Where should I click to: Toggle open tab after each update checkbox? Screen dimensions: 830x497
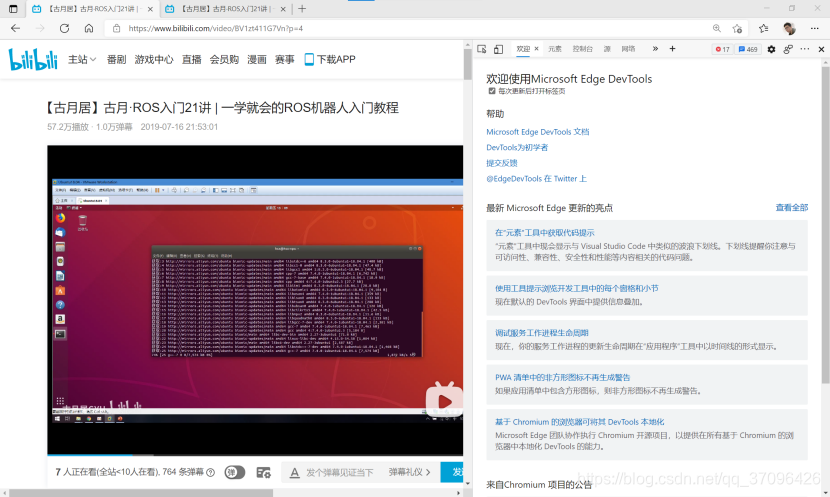492,91
